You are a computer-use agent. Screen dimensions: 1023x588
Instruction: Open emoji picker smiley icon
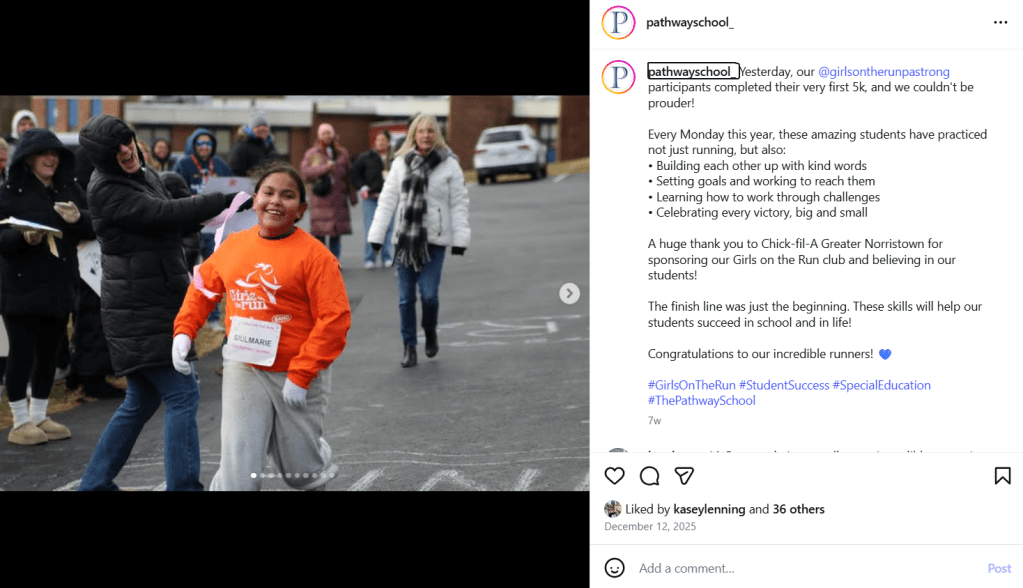tap(614, 568)
